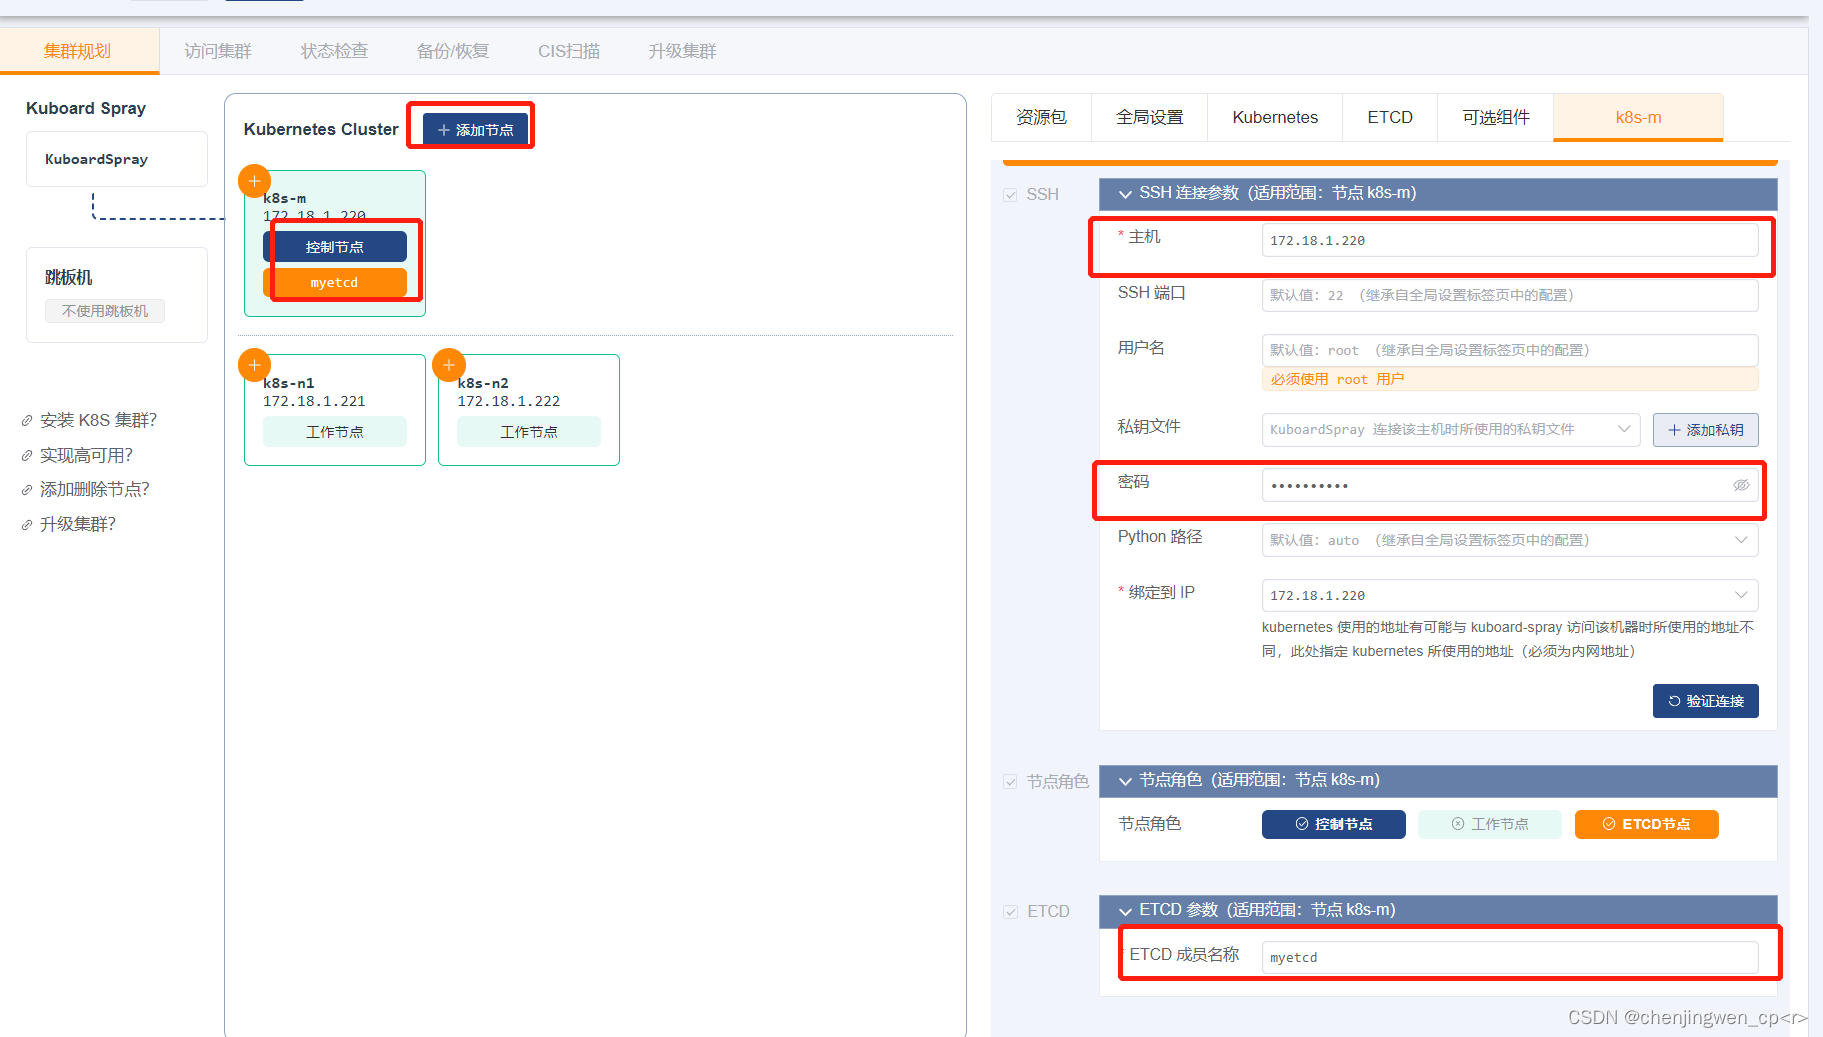Toggle the ETCD节点 role button

click(x=1646, y=824)
